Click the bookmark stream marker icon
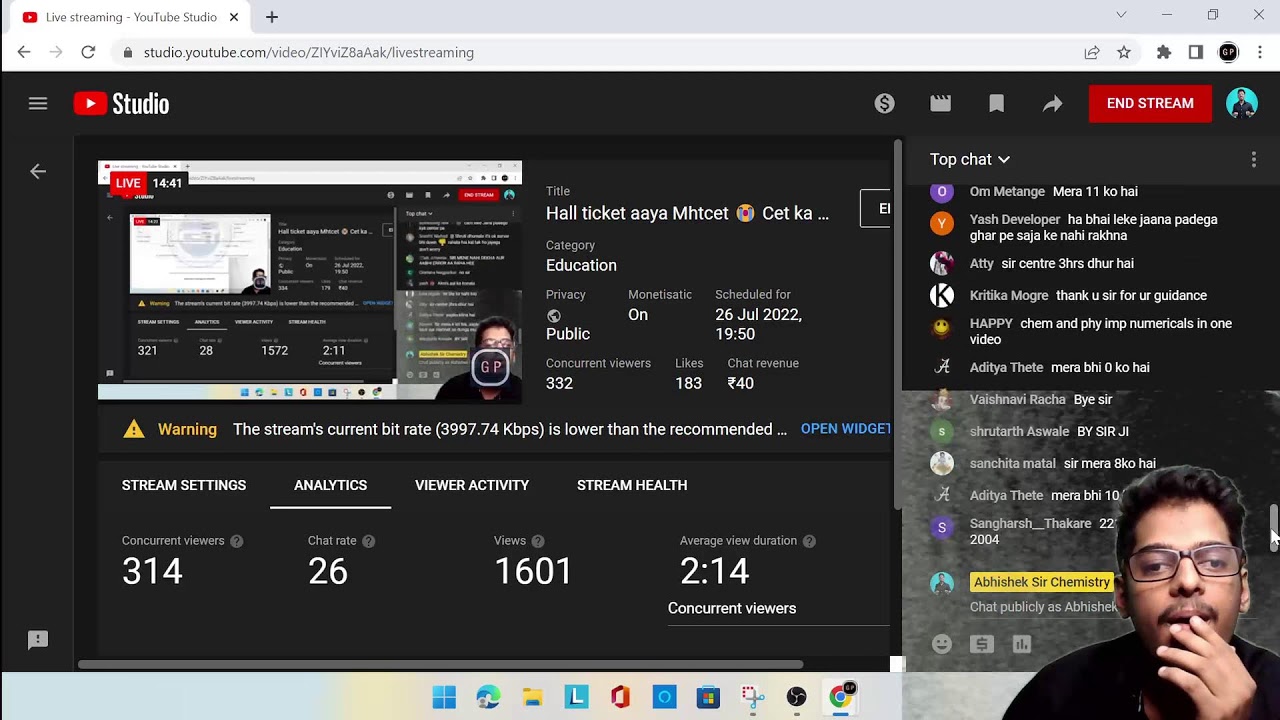 [996, 103]
